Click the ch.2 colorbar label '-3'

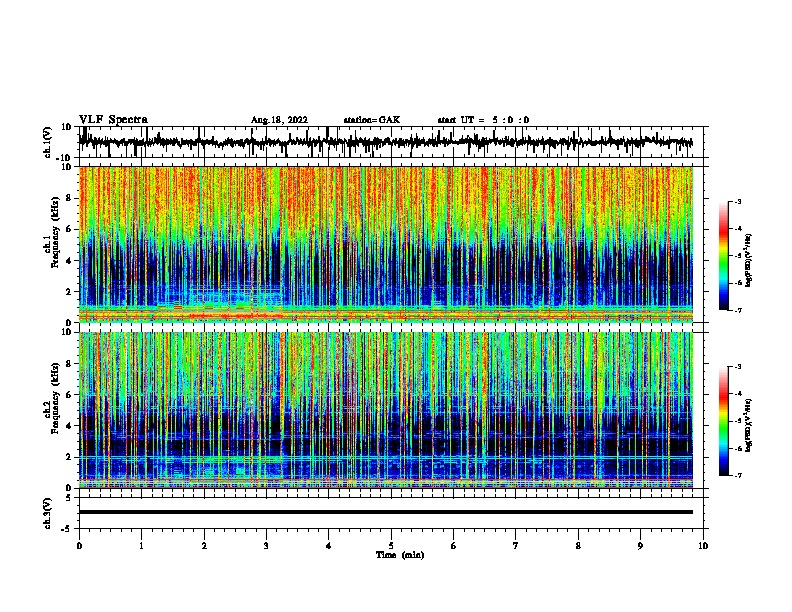(x=737, y=367)
